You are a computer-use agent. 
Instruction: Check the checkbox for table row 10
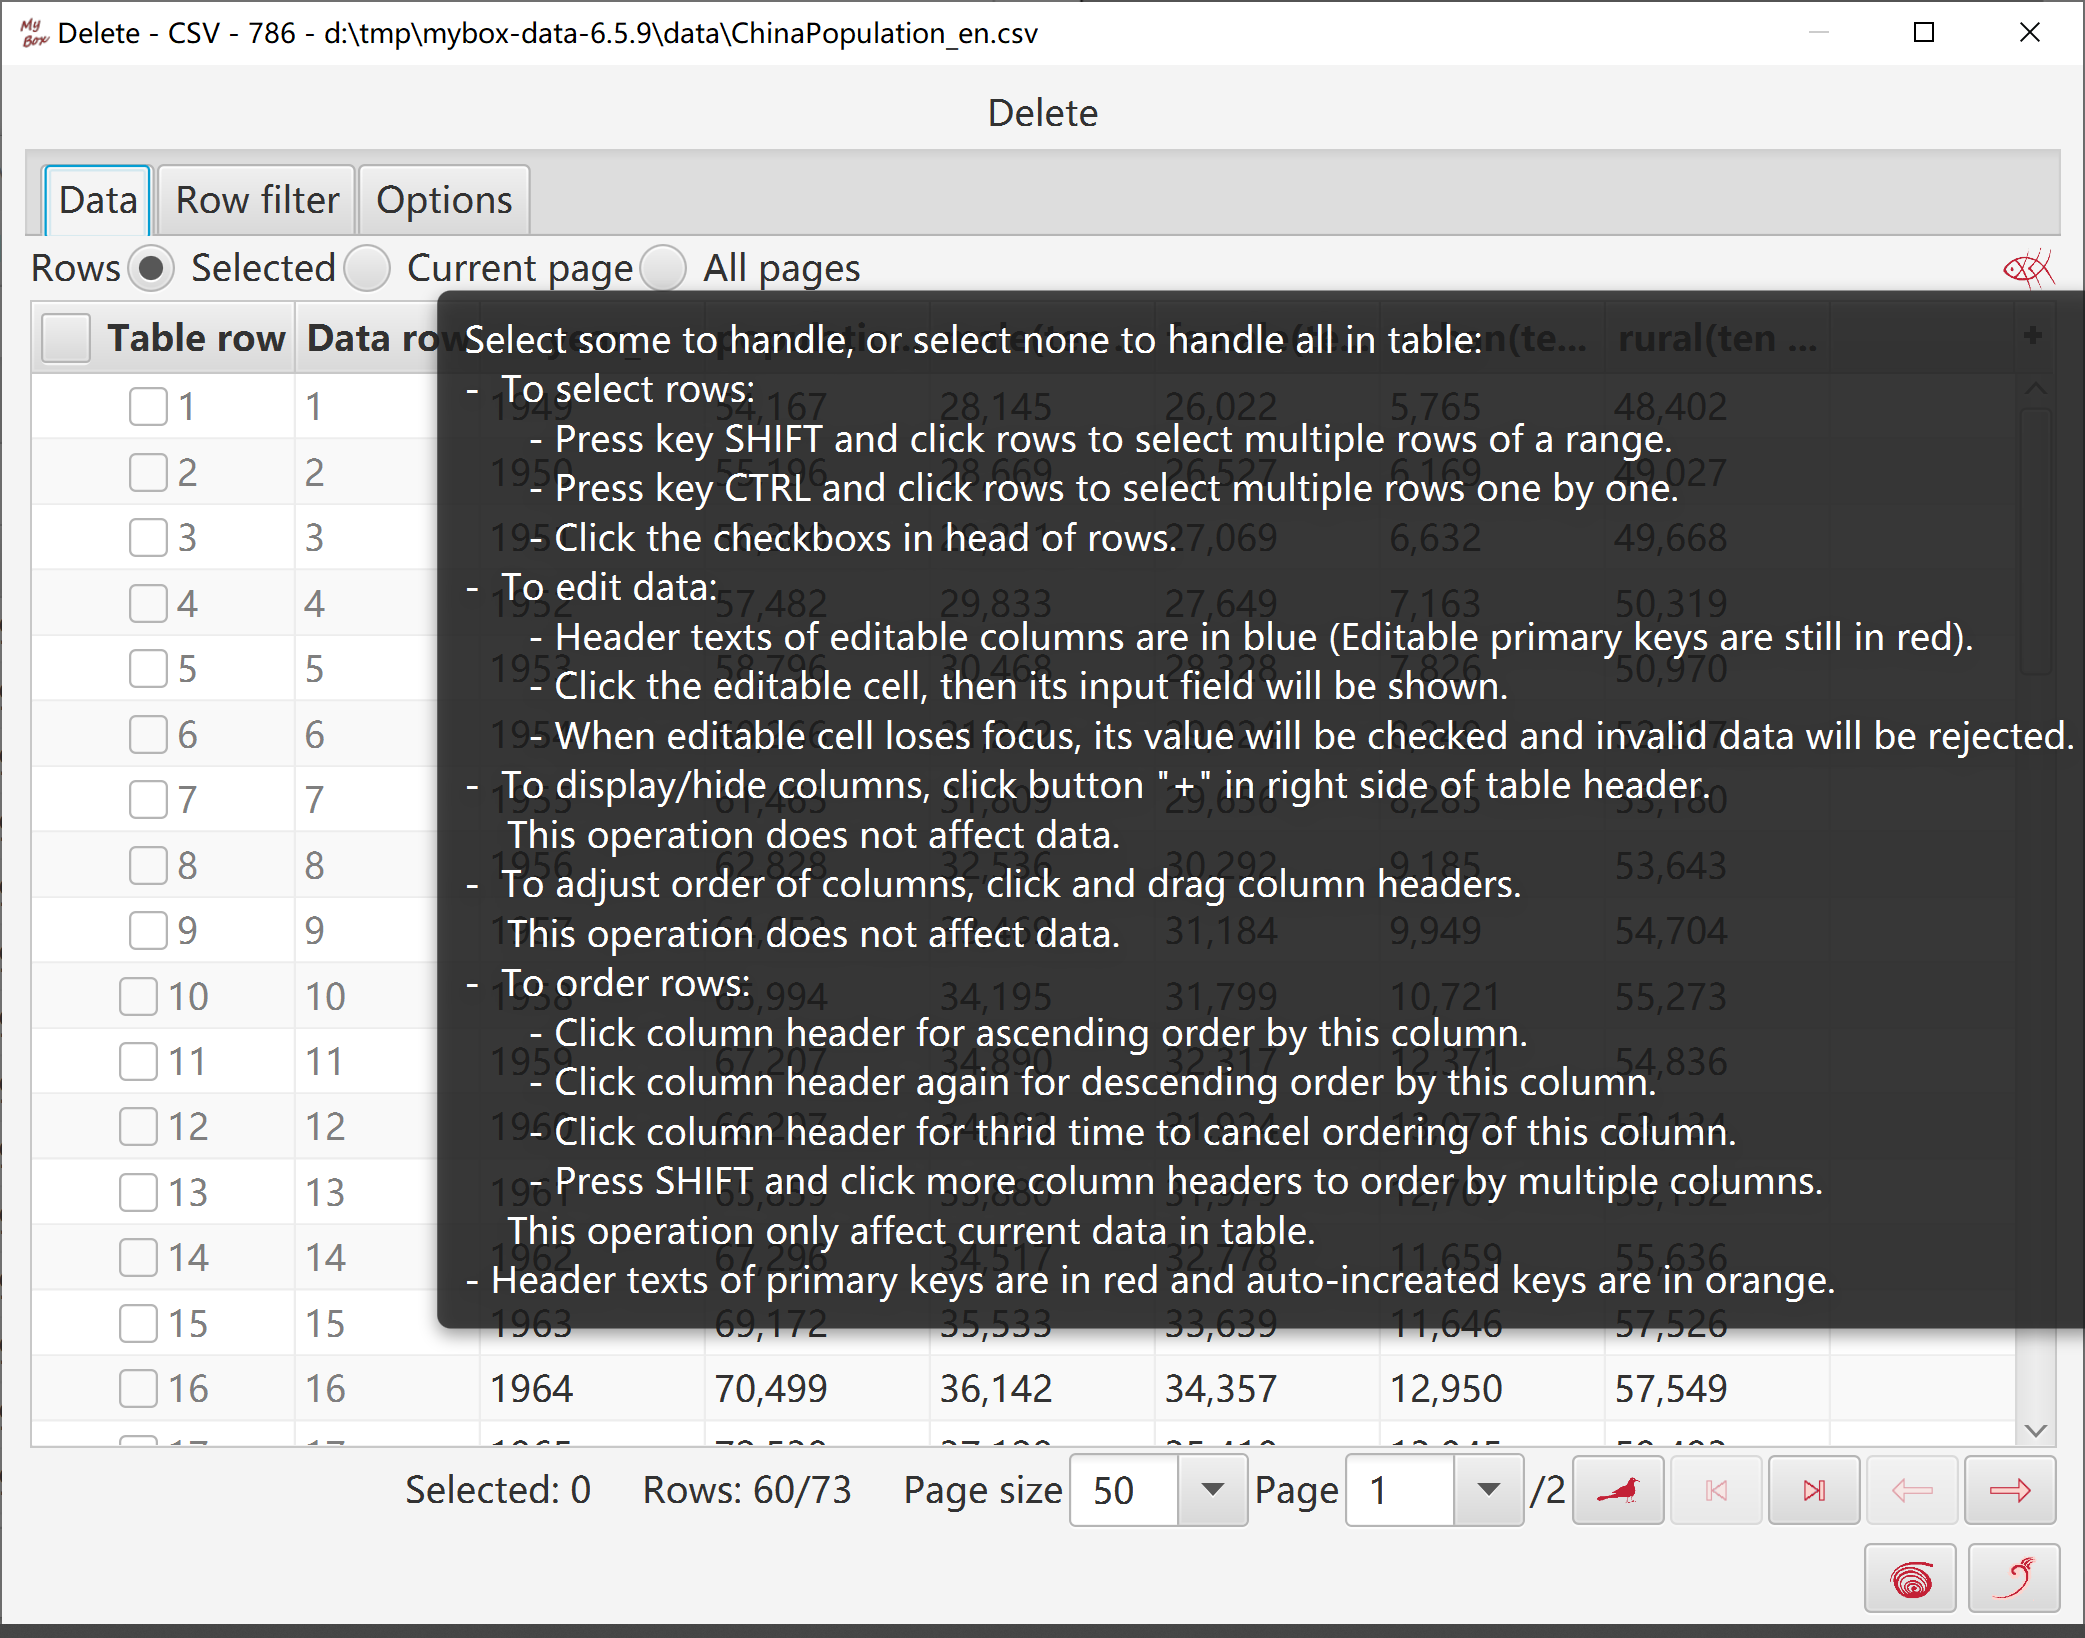138,997
